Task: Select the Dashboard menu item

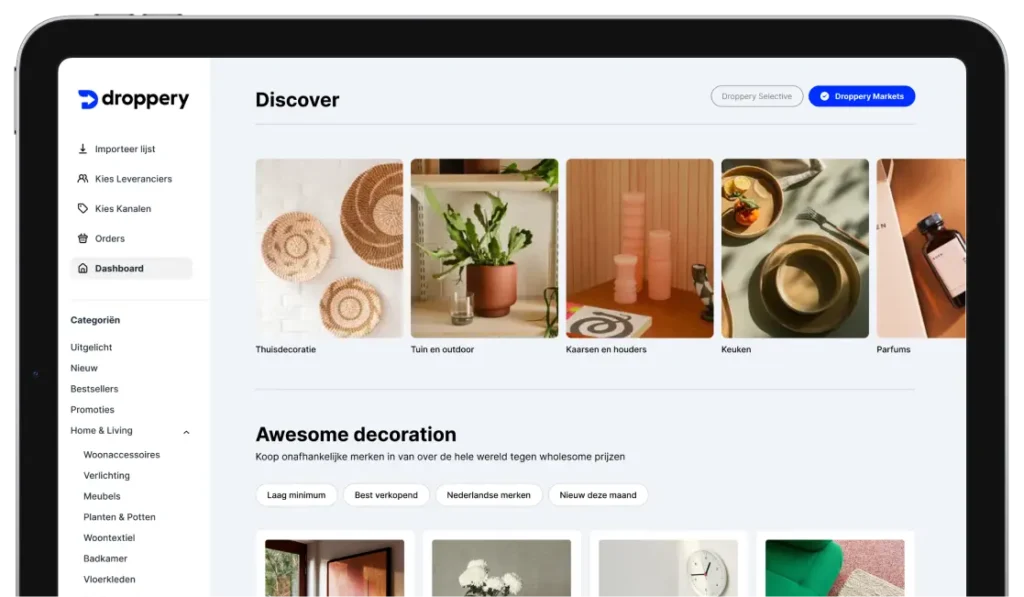Action: [131, 268]
